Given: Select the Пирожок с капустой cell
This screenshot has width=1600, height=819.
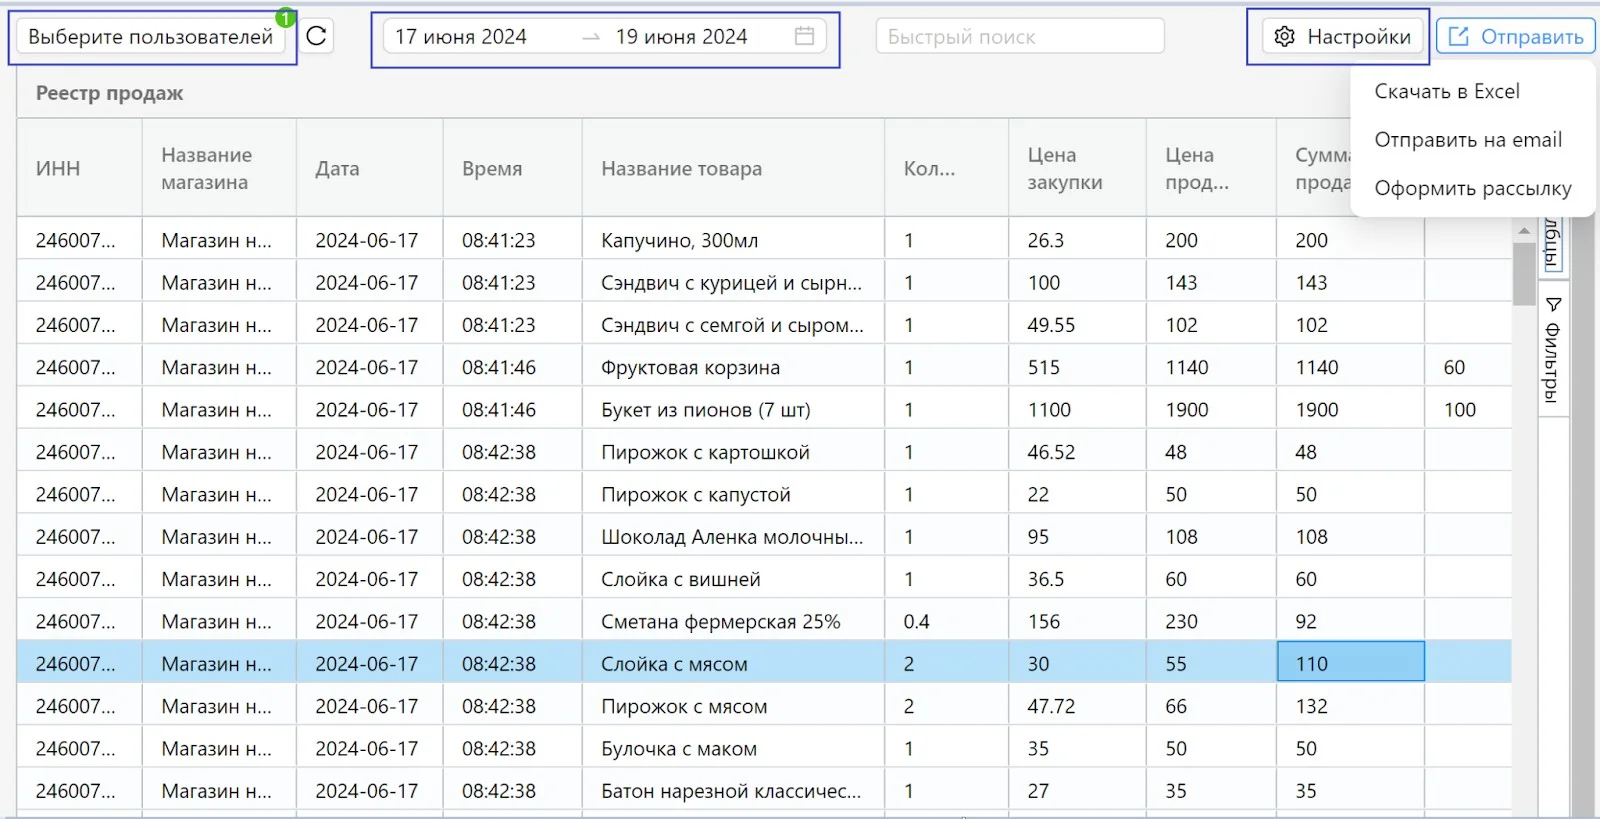Looking at the screenshot, I should [733, 494].
